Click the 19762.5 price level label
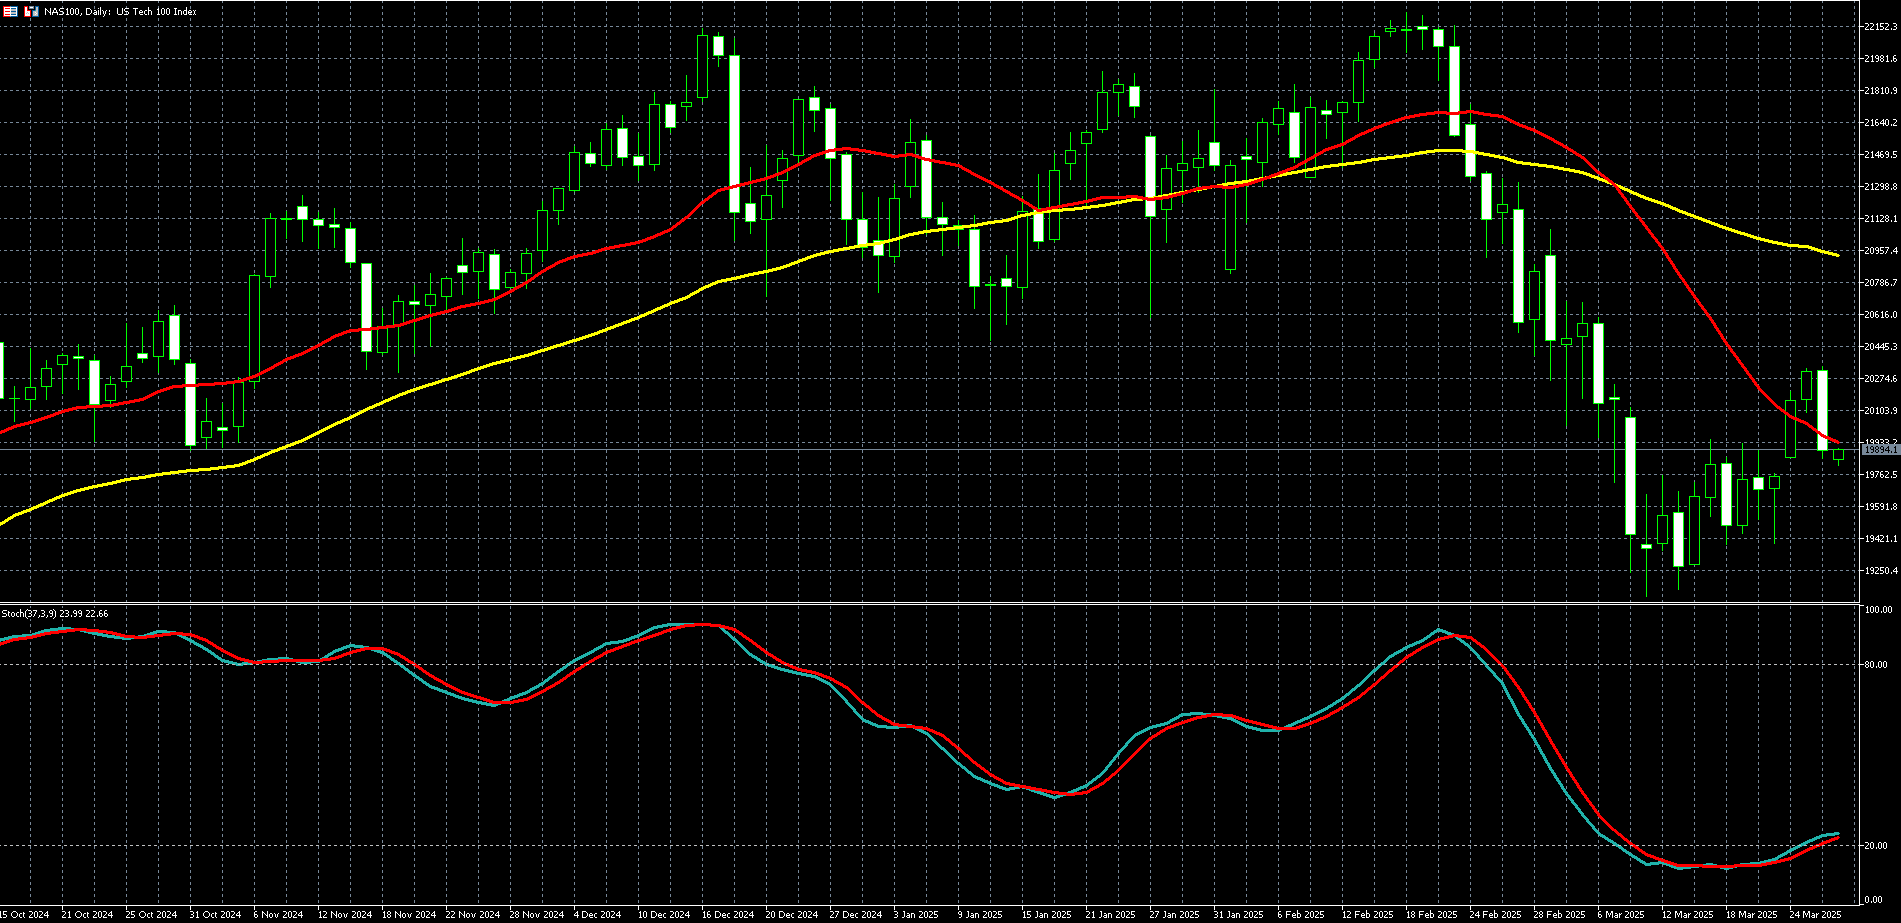This screenshot has height=923, width=1901. (1880, 475)
